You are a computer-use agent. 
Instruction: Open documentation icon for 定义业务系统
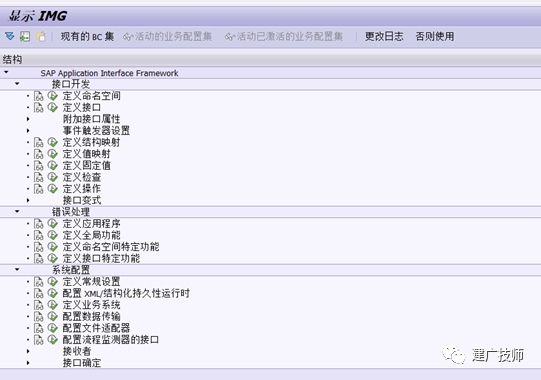pyautogui.click(x=39, y=305)
